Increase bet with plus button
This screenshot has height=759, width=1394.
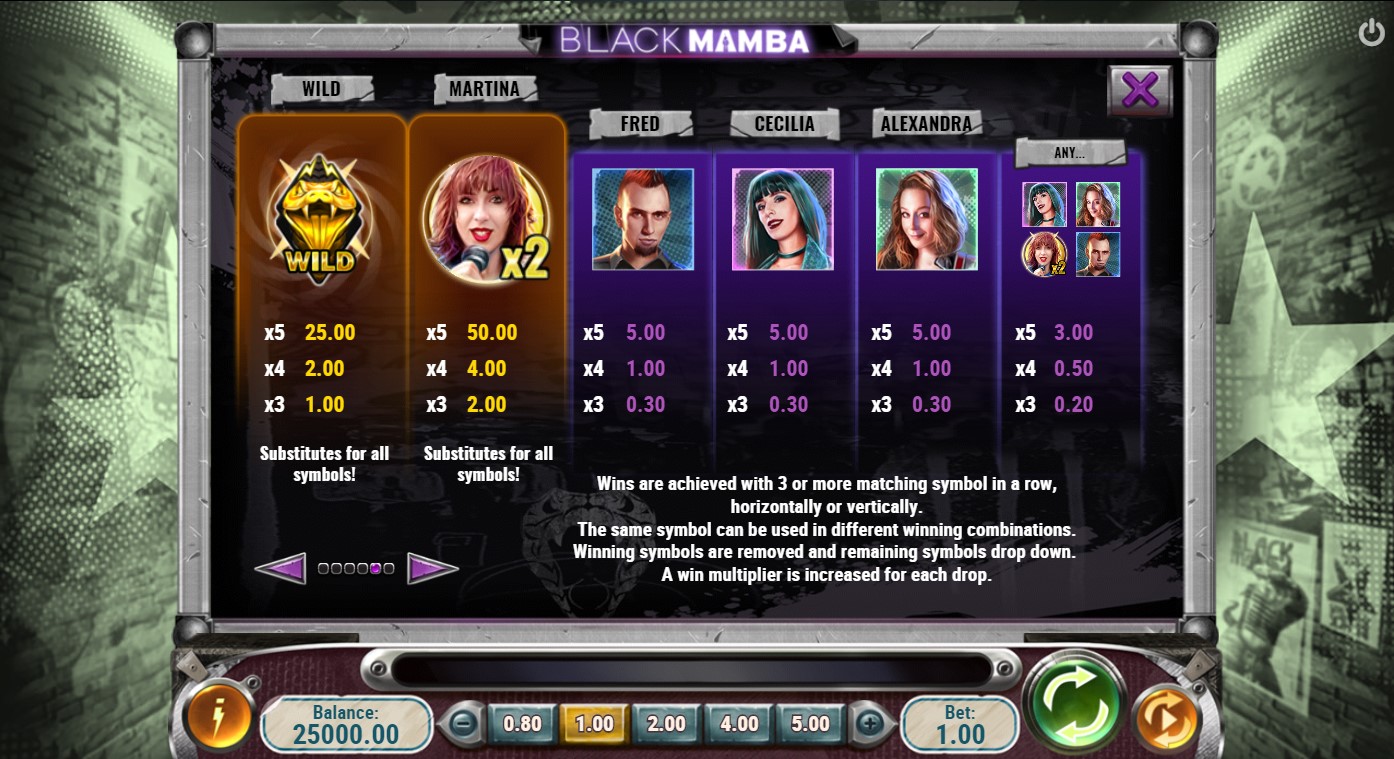pos(870,723)
